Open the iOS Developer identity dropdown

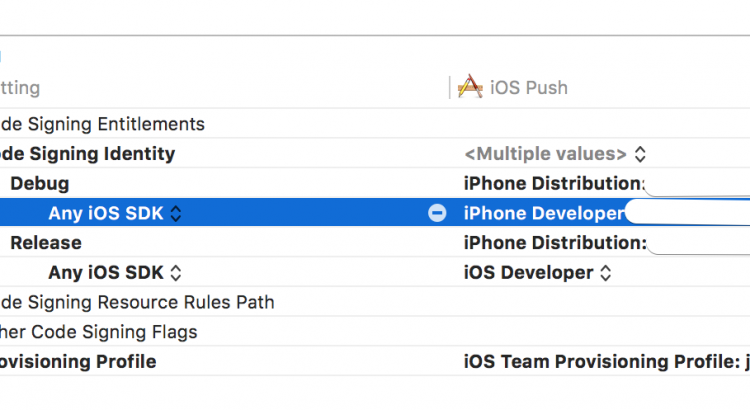point(538,272)
